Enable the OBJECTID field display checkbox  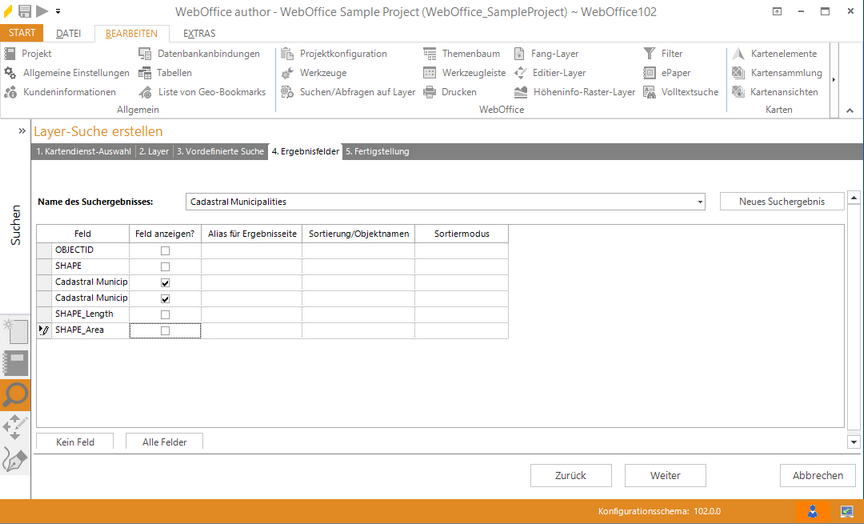165,251
